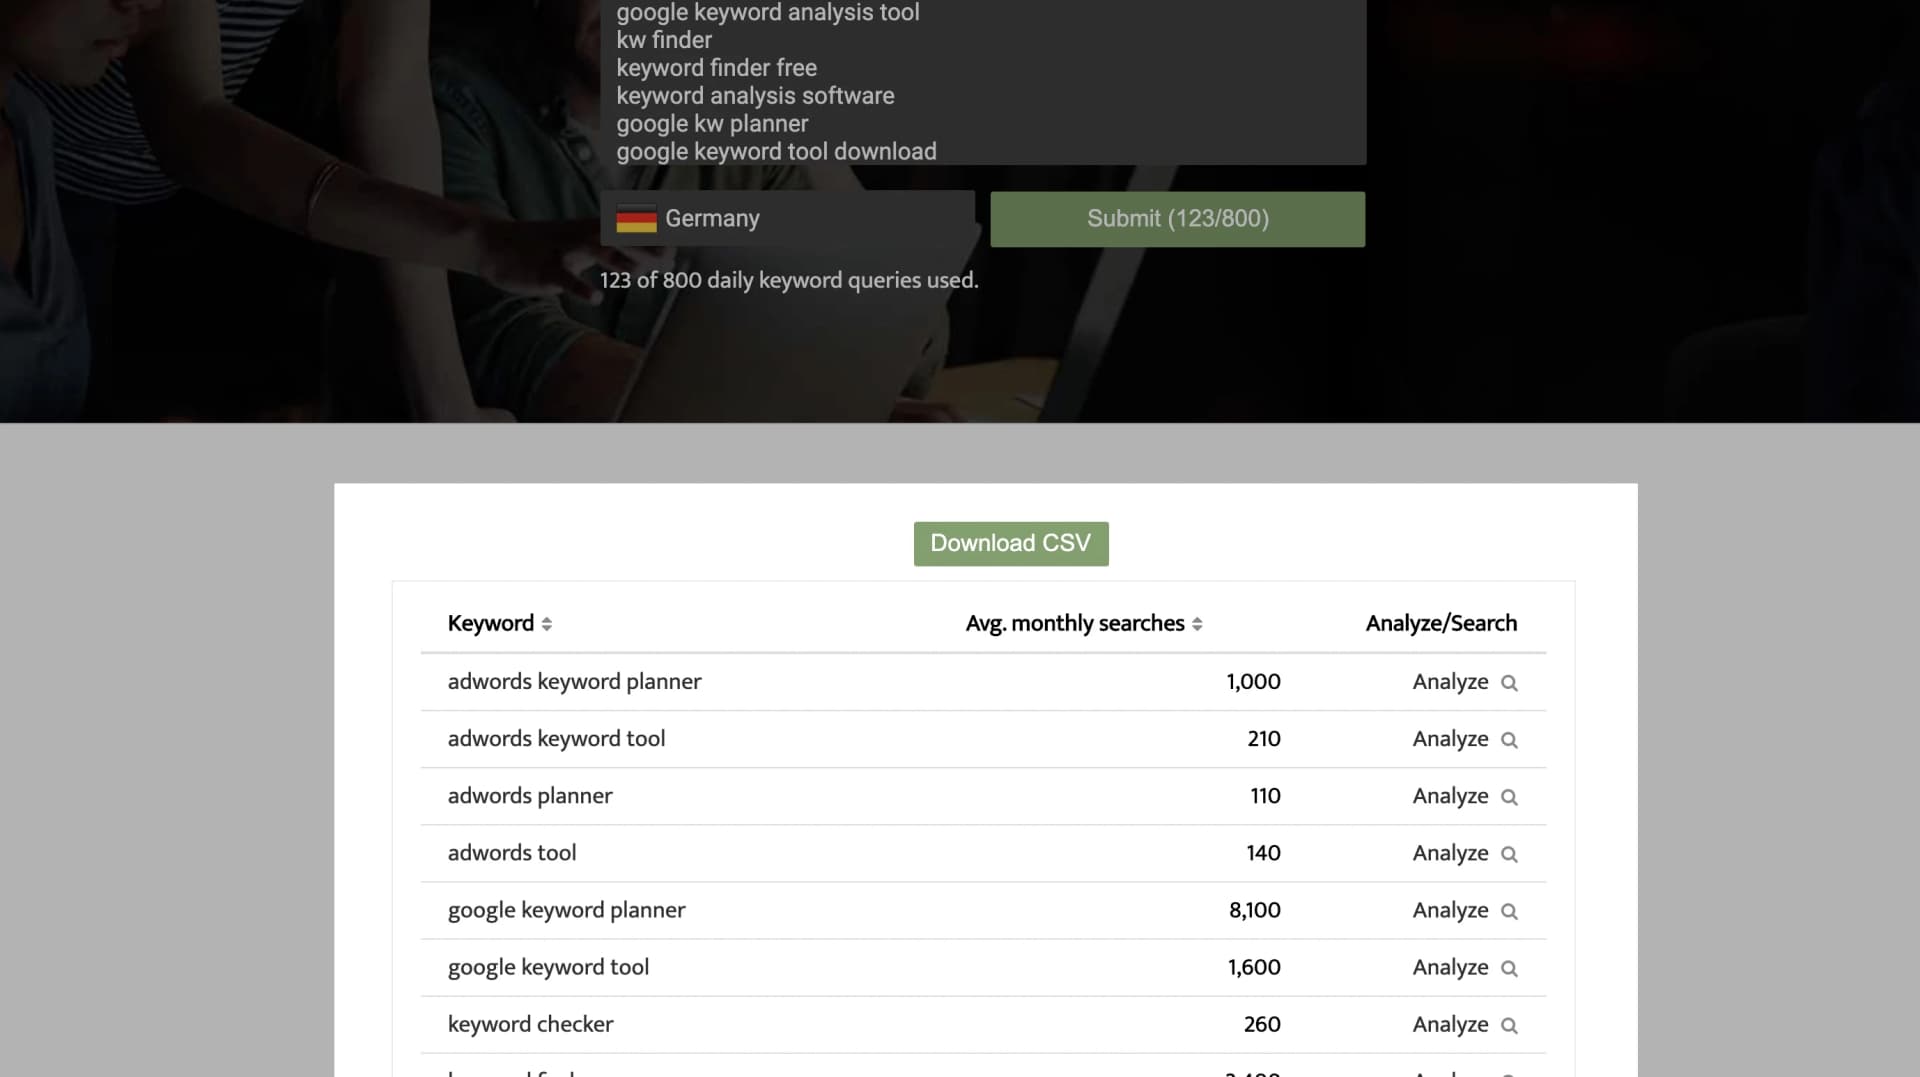Open Analyze for adwords keyword tool

1450,739
